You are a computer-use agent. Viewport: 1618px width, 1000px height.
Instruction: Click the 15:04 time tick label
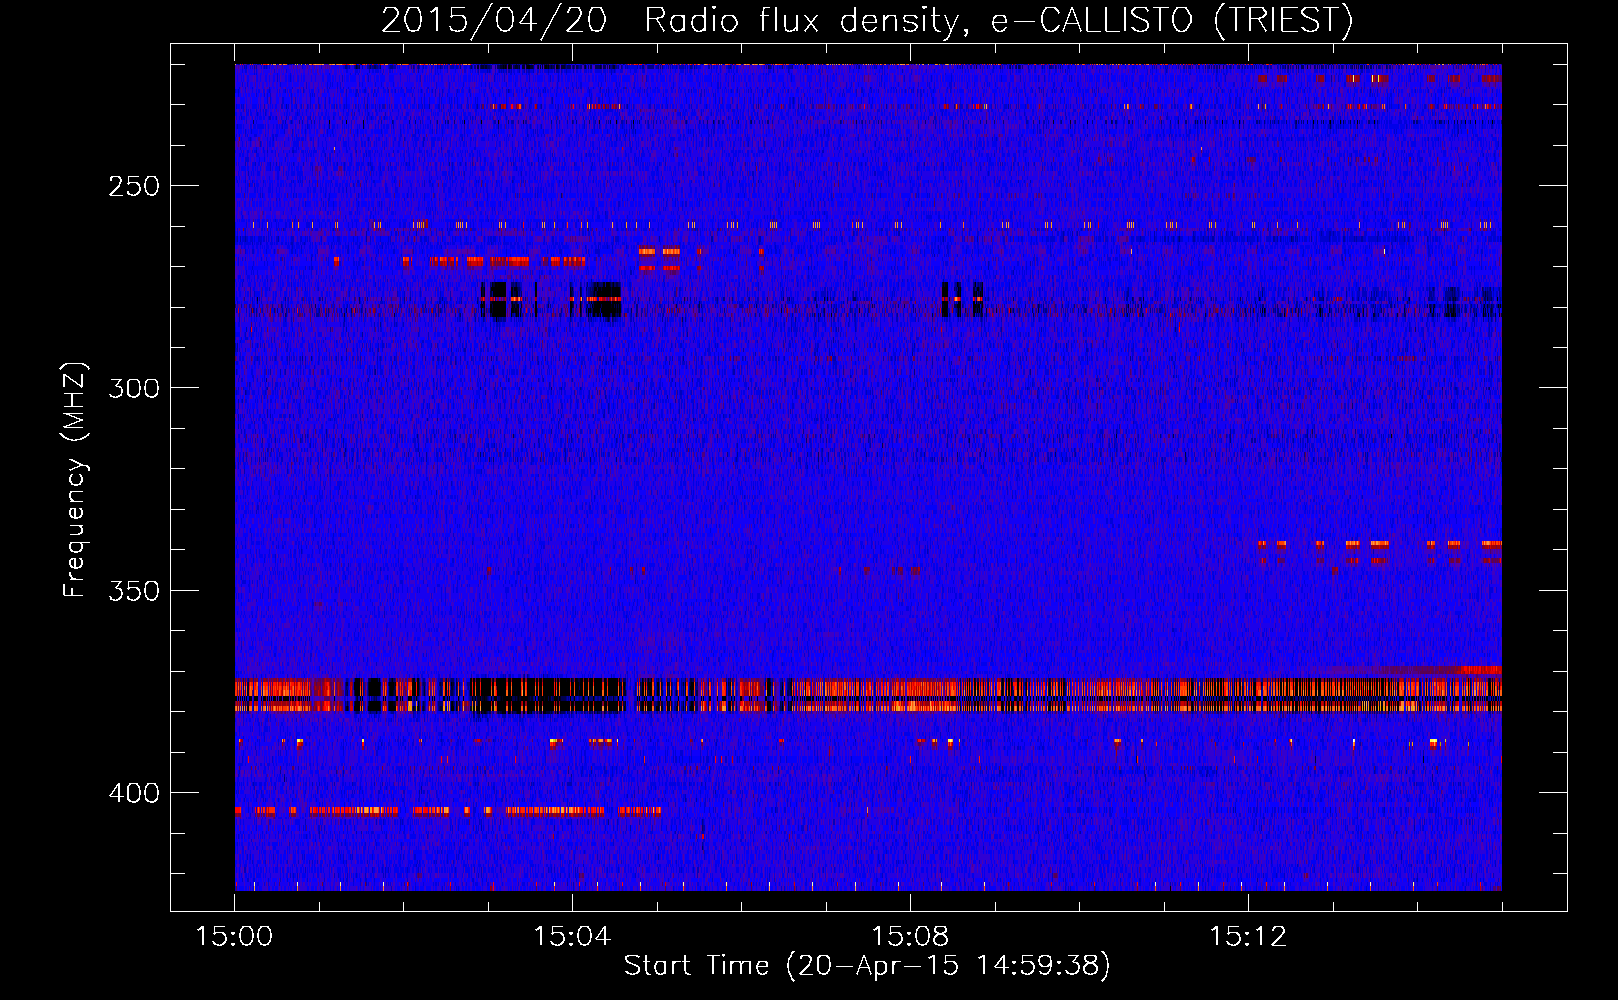[x=572, y=937]
